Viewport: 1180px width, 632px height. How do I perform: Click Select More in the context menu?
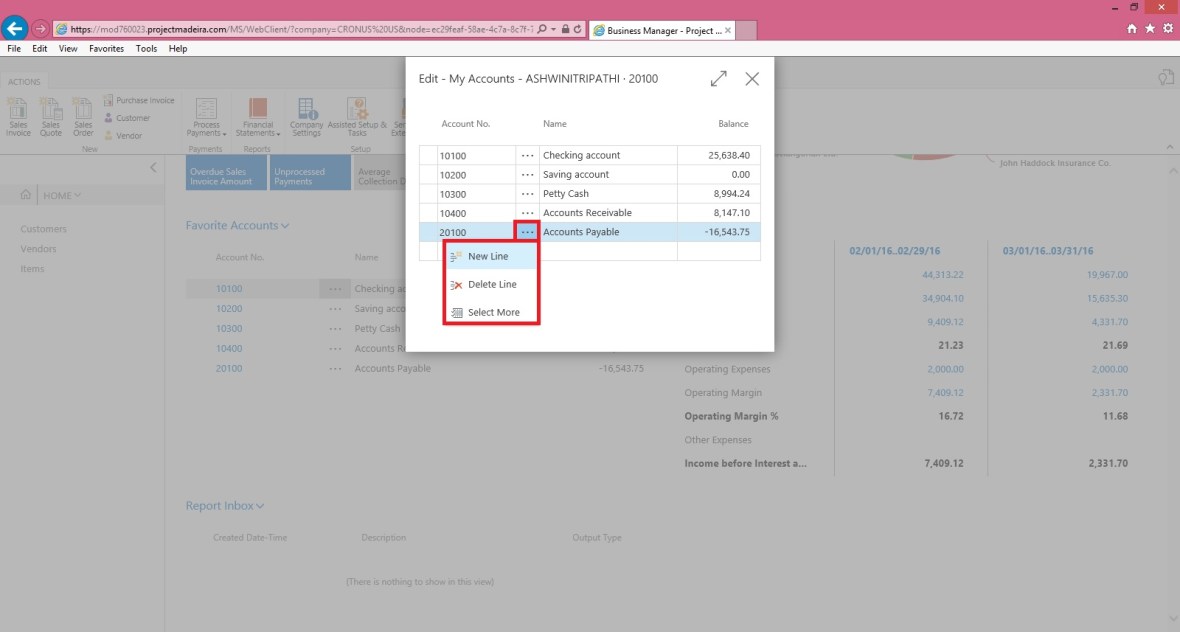493,313
